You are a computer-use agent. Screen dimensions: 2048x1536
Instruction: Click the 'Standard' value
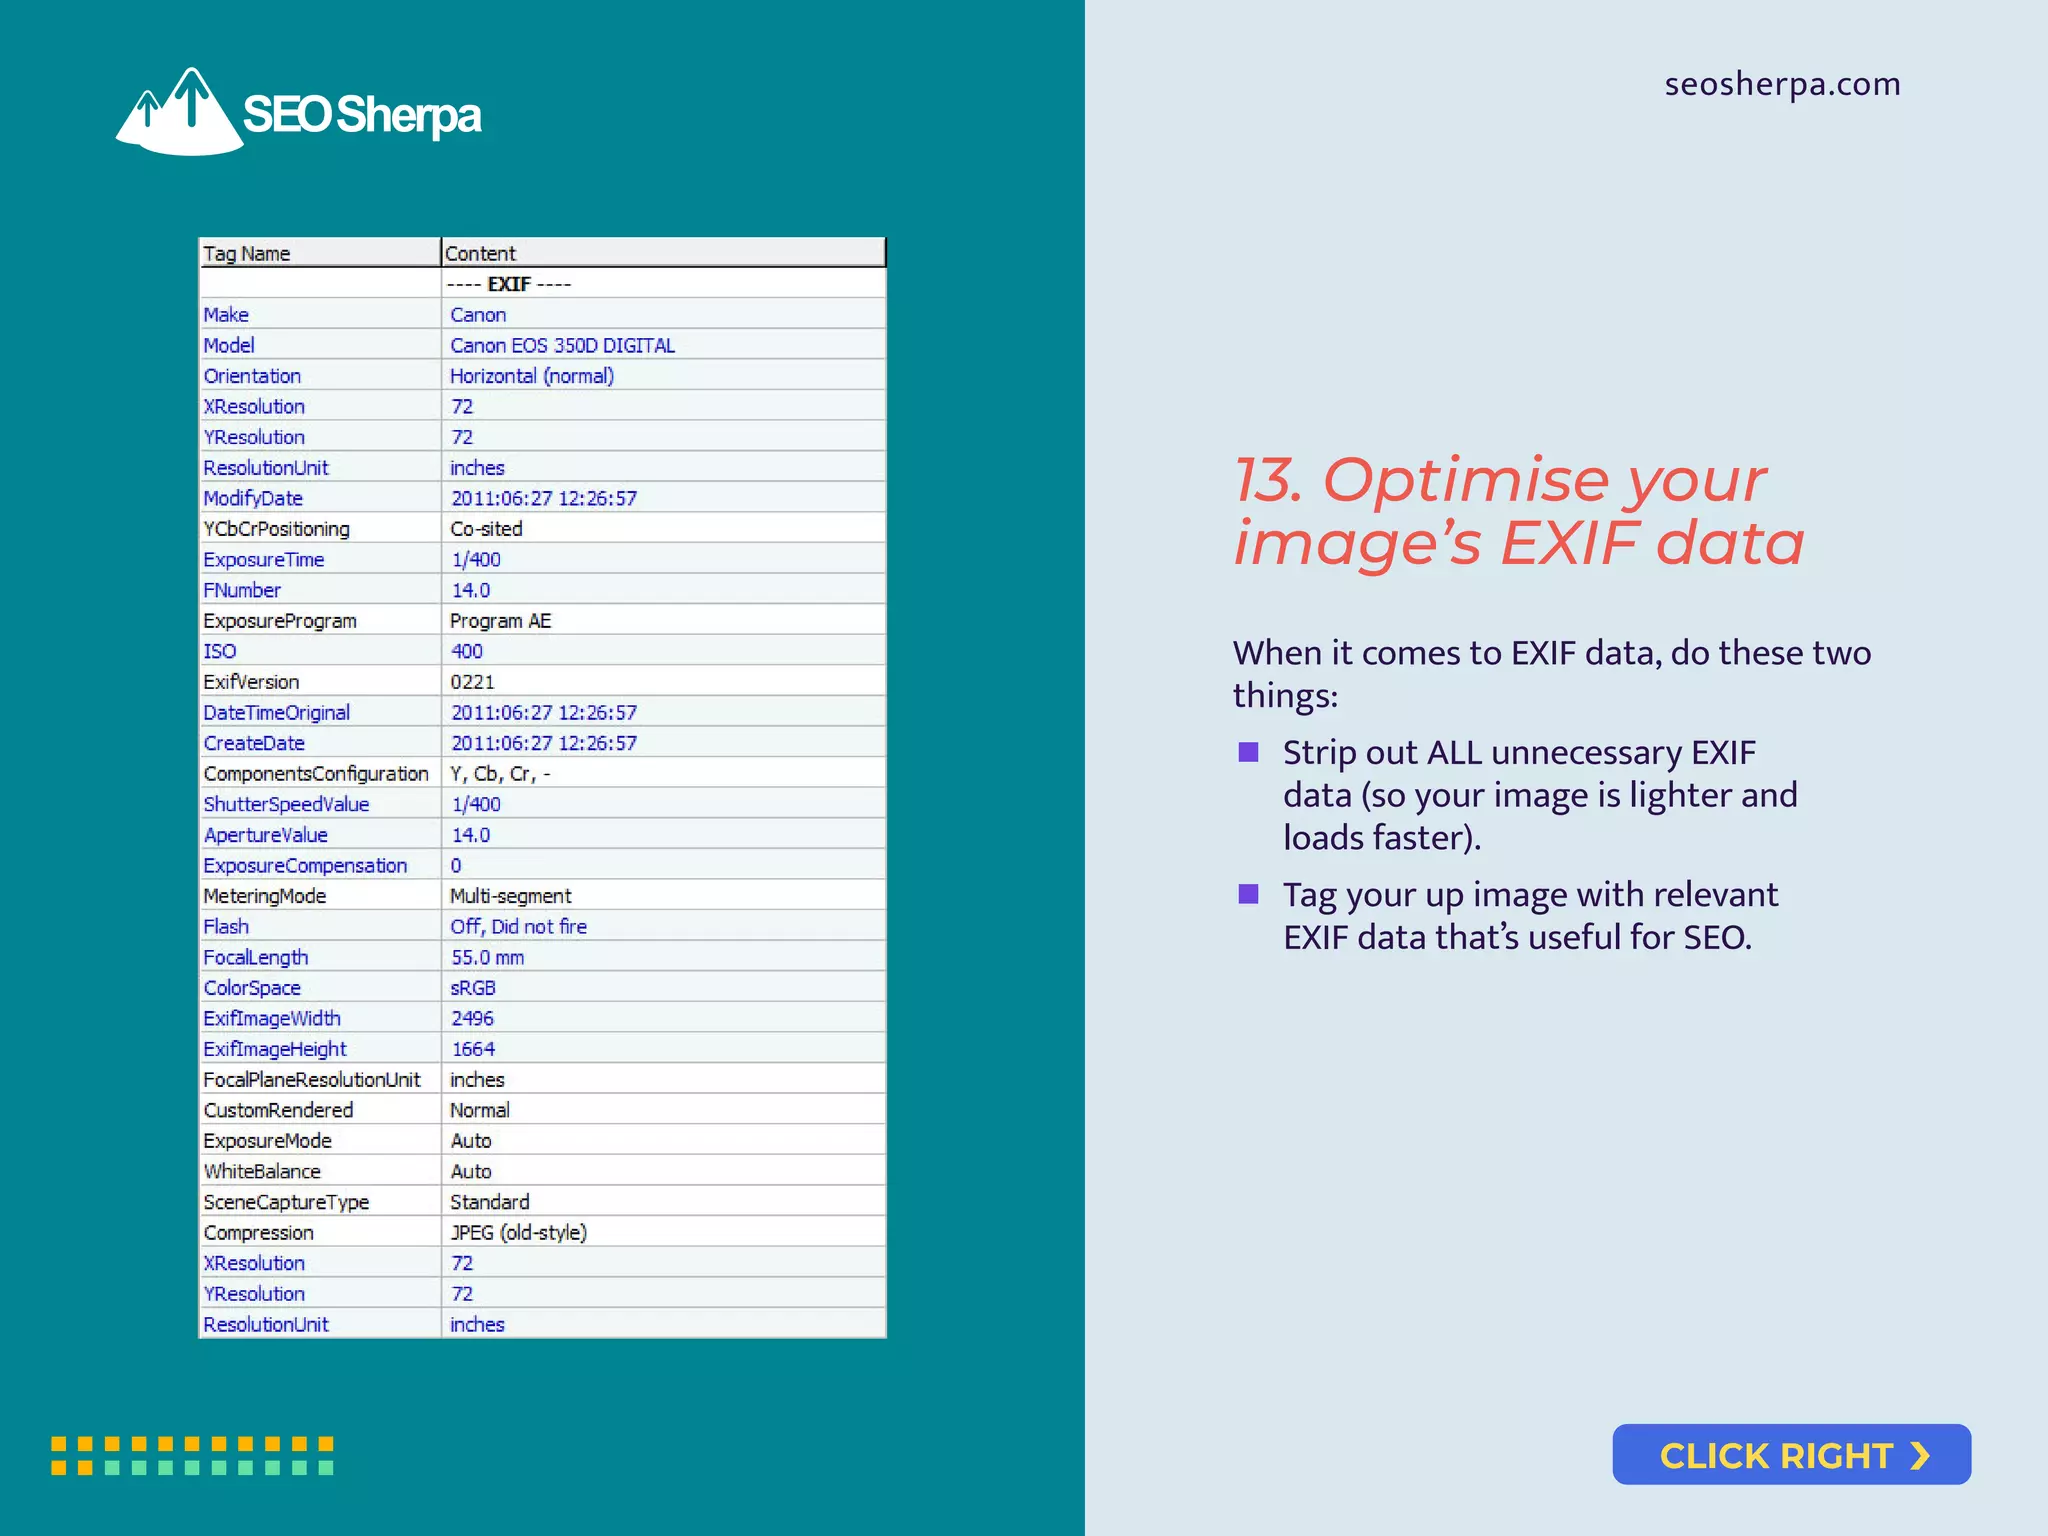[490, 1202]
